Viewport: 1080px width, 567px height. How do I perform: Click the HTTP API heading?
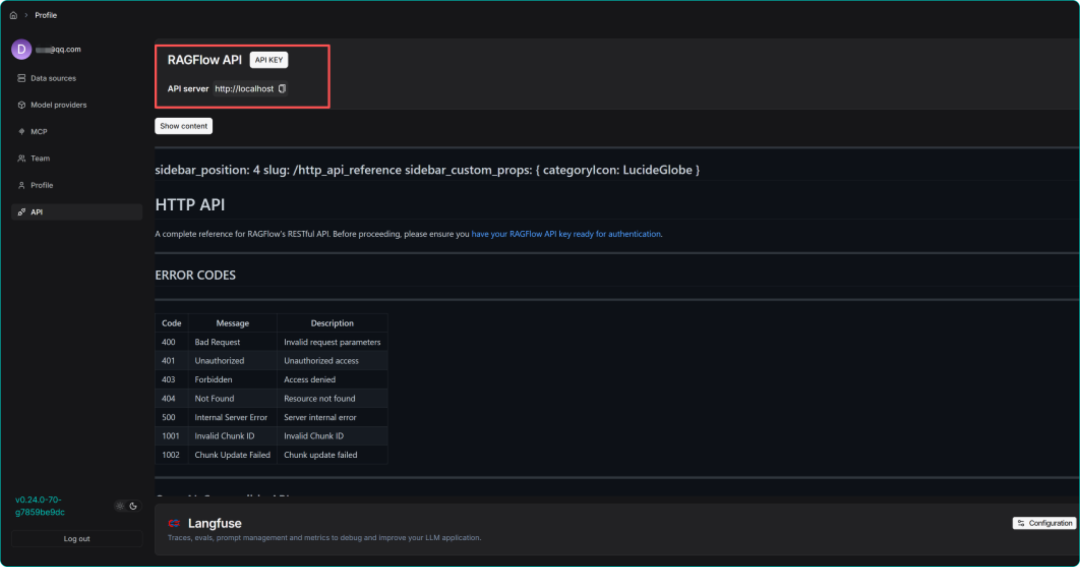coord(190,205)
